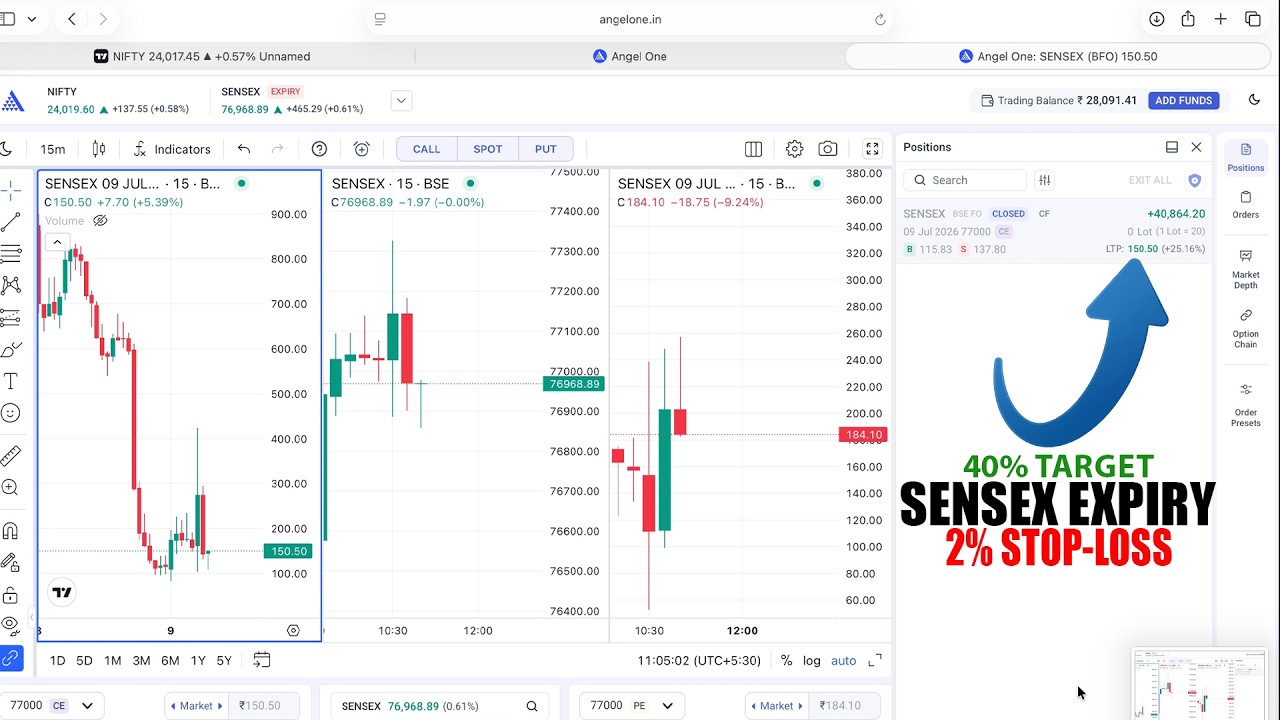Open the time axis settings gear
1280x720 pixels.
[293, 631]
